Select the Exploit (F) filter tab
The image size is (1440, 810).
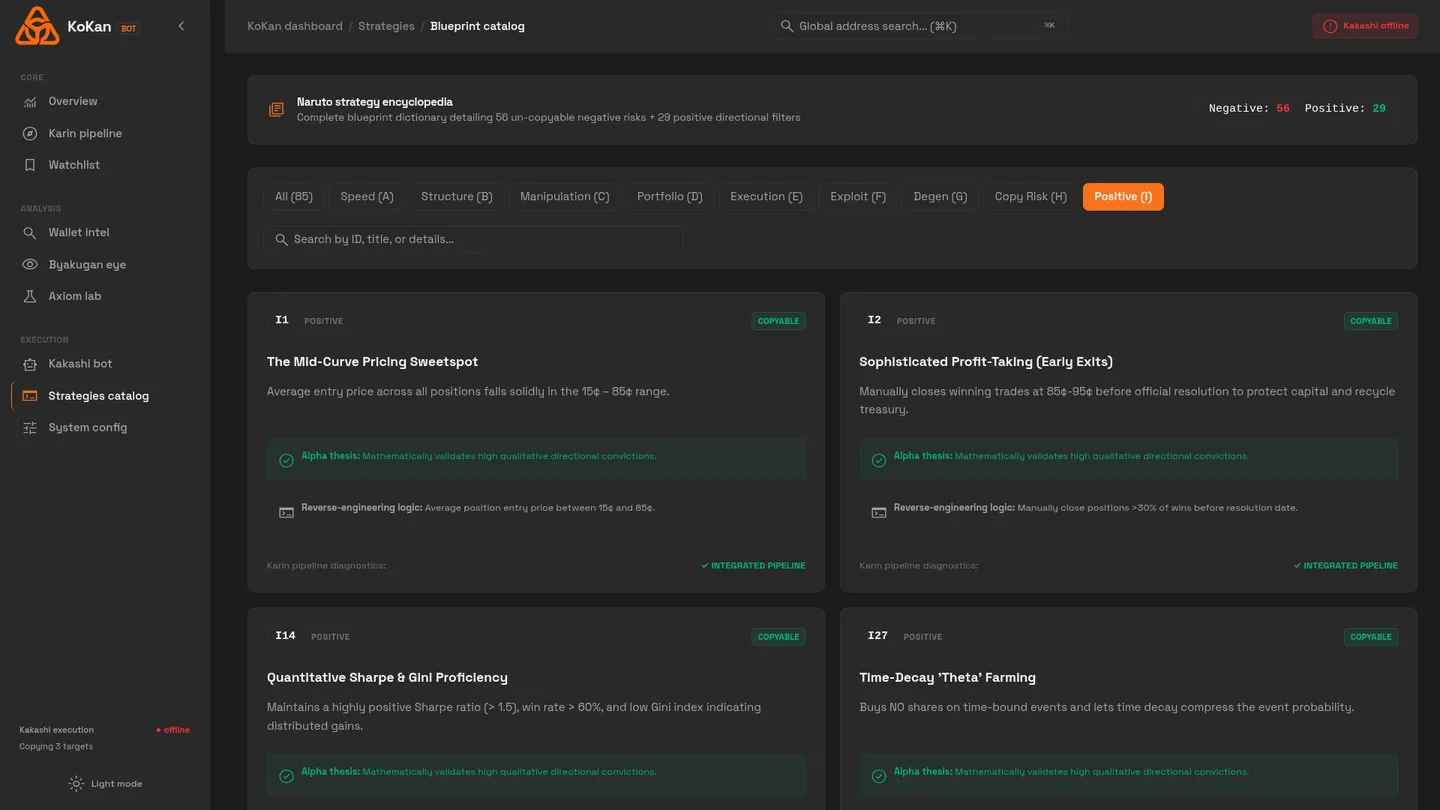858,197
